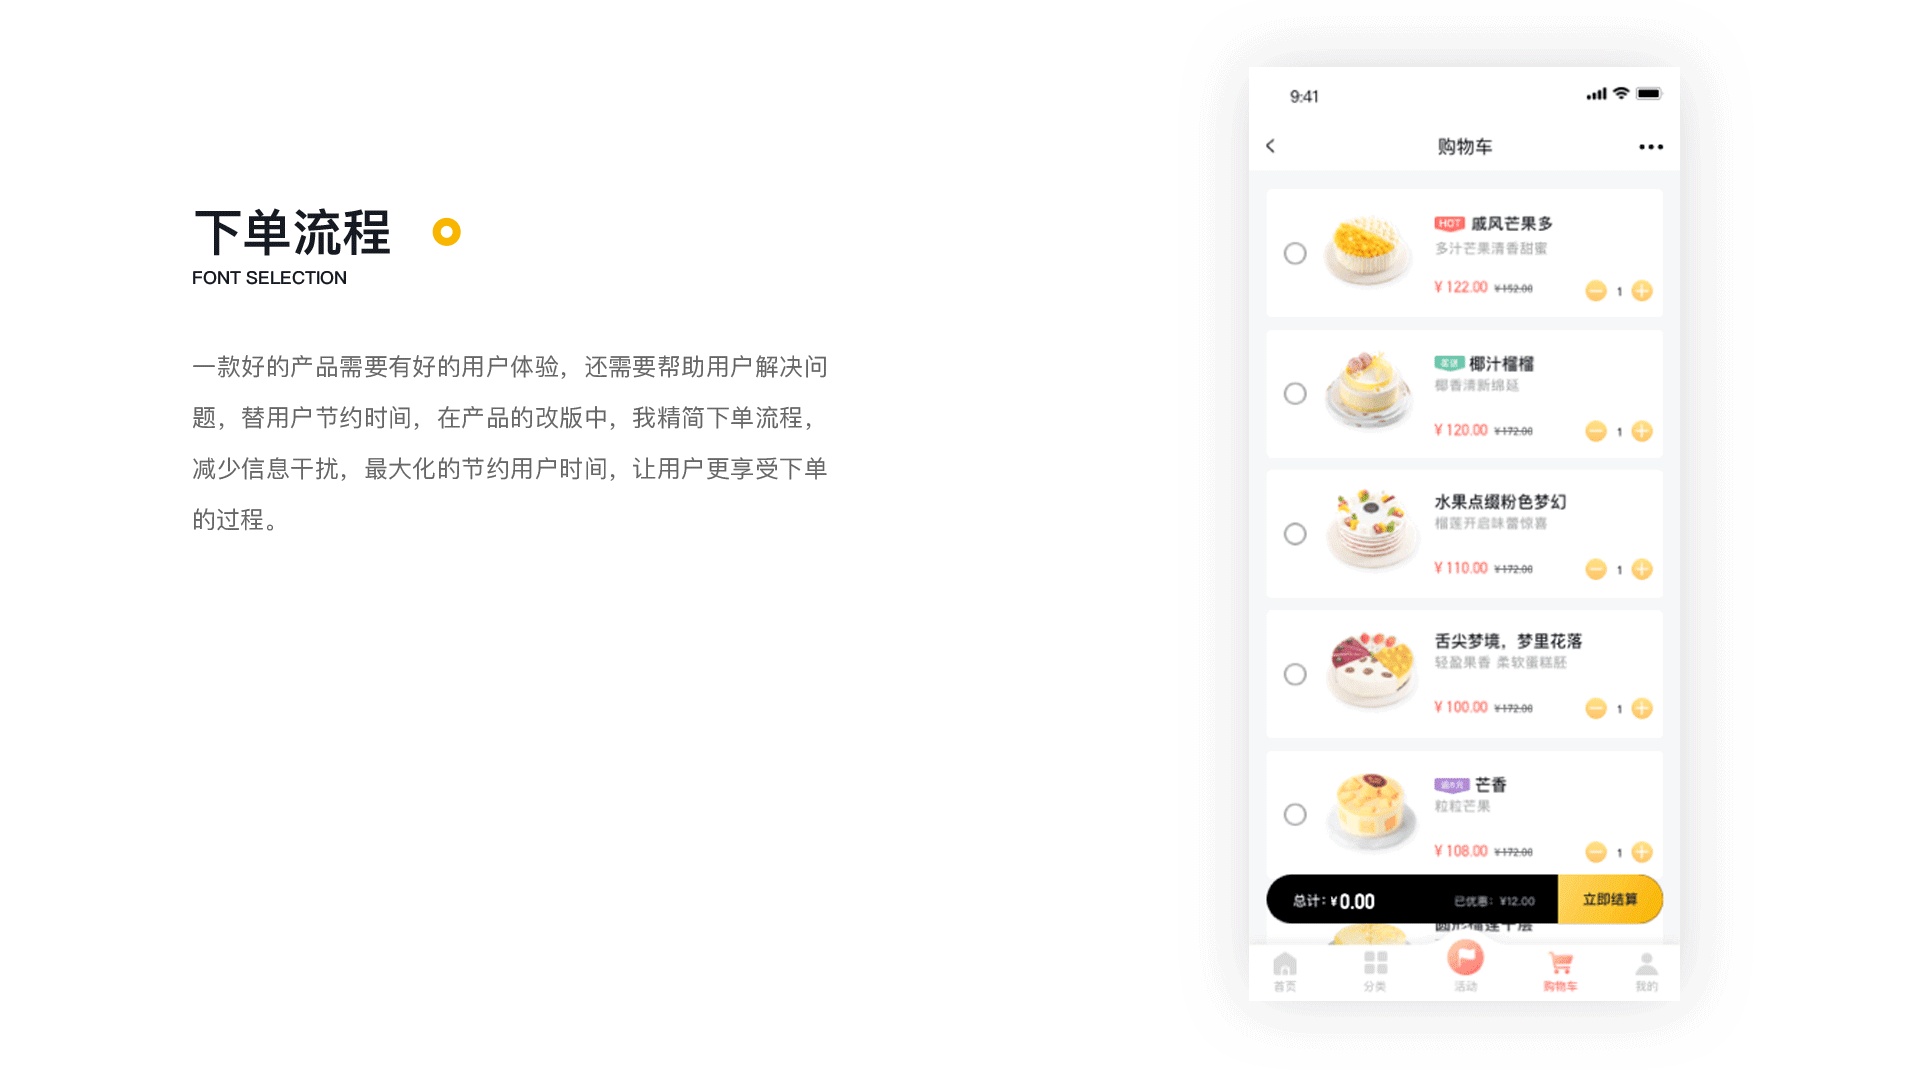Select the 戚风芒果多 item radio button
Screen dimensions: 1920x1080
pyautogui.click(x=1295, y=253)
